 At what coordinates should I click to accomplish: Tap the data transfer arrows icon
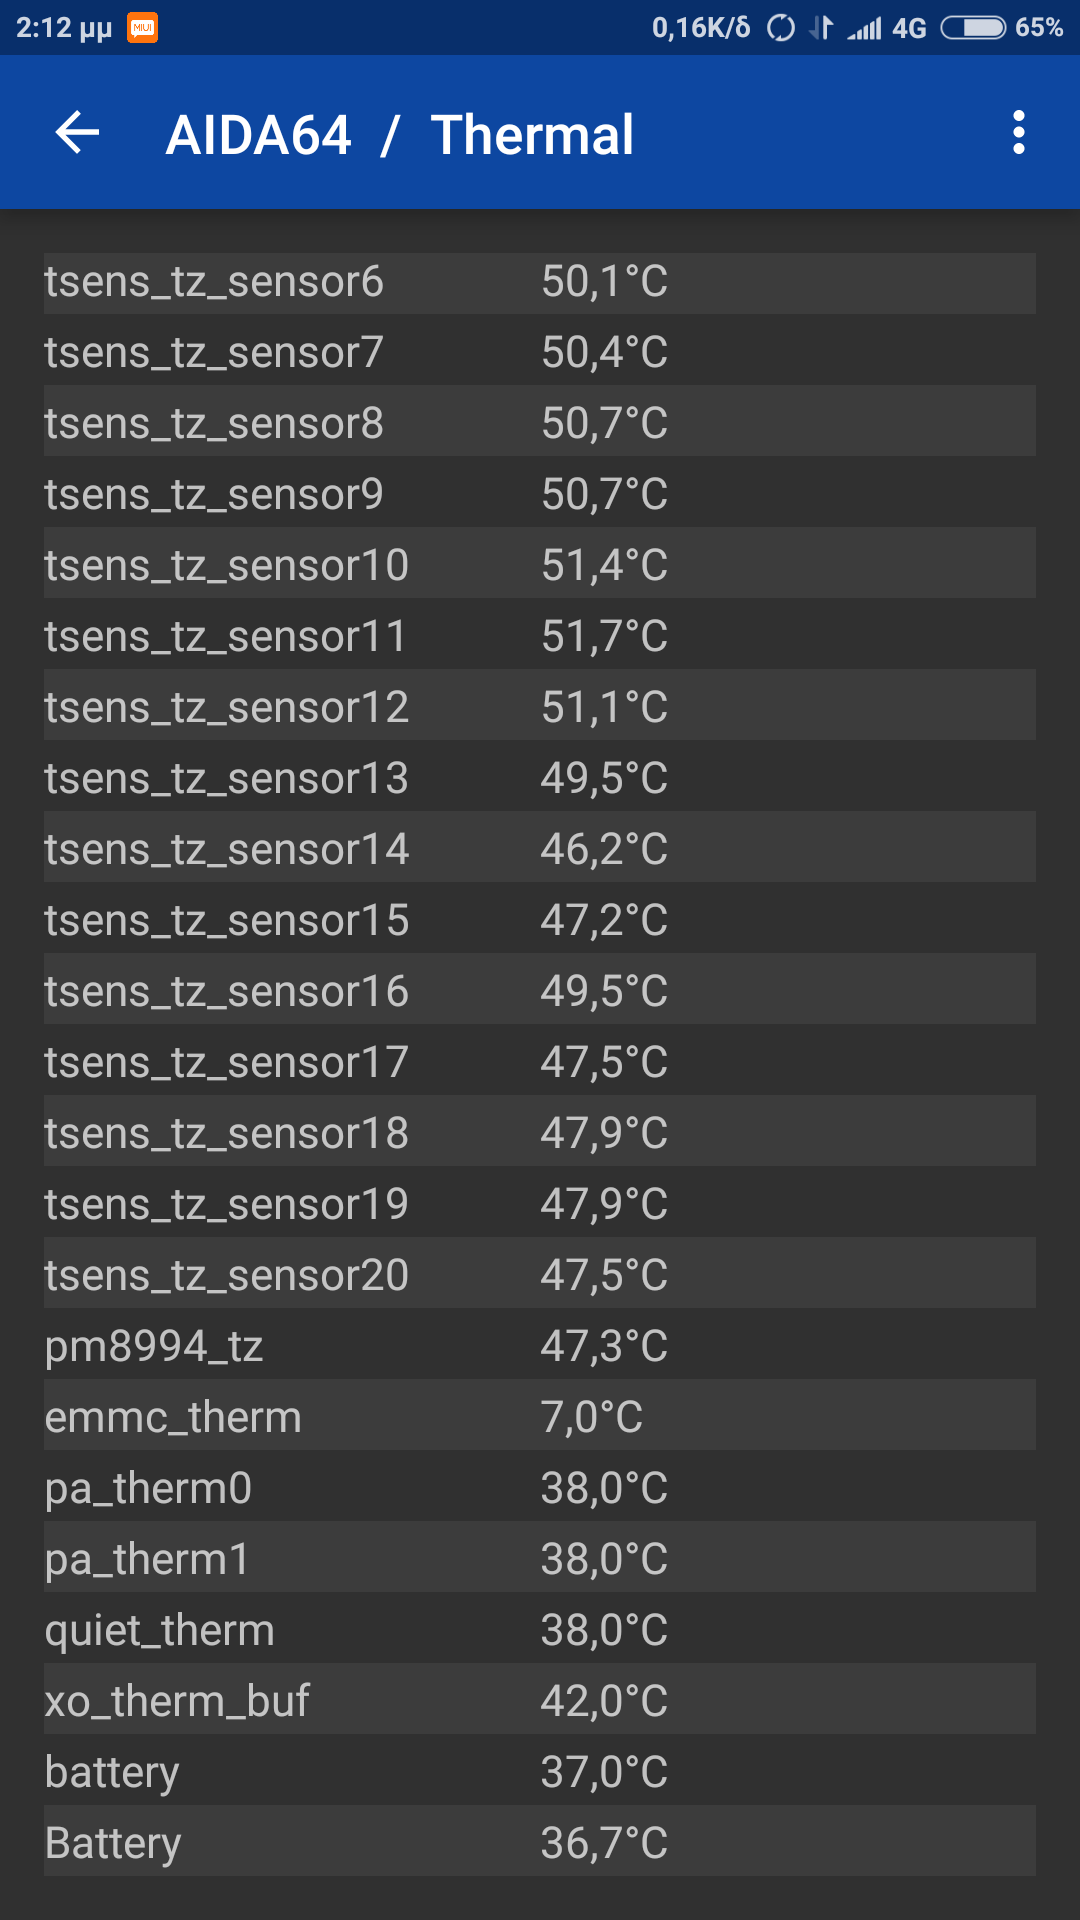pos(821,28)
